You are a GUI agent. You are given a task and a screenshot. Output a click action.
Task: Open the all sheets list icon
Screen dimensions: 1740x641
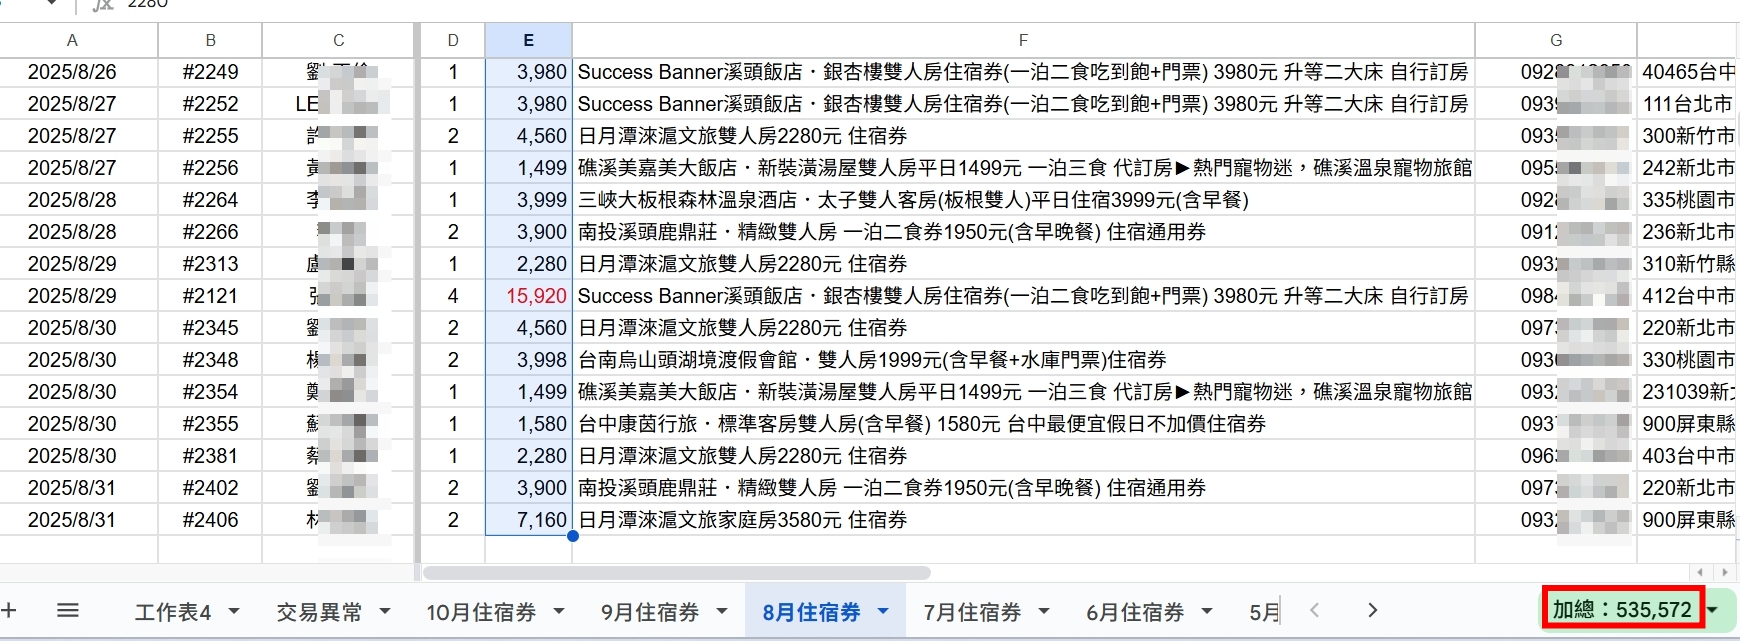click(x=67, y=610)
